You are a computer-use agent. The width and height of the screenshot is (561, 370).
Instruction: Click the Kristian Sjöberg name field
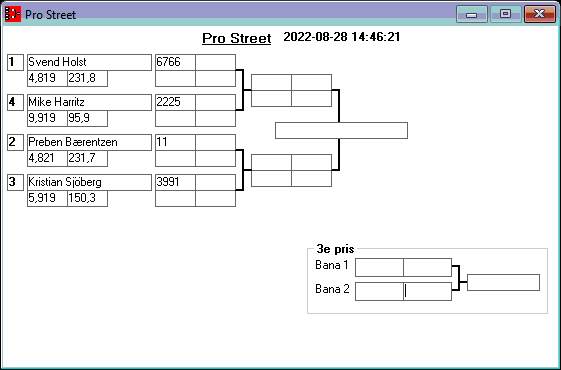(x=89, y=182)
